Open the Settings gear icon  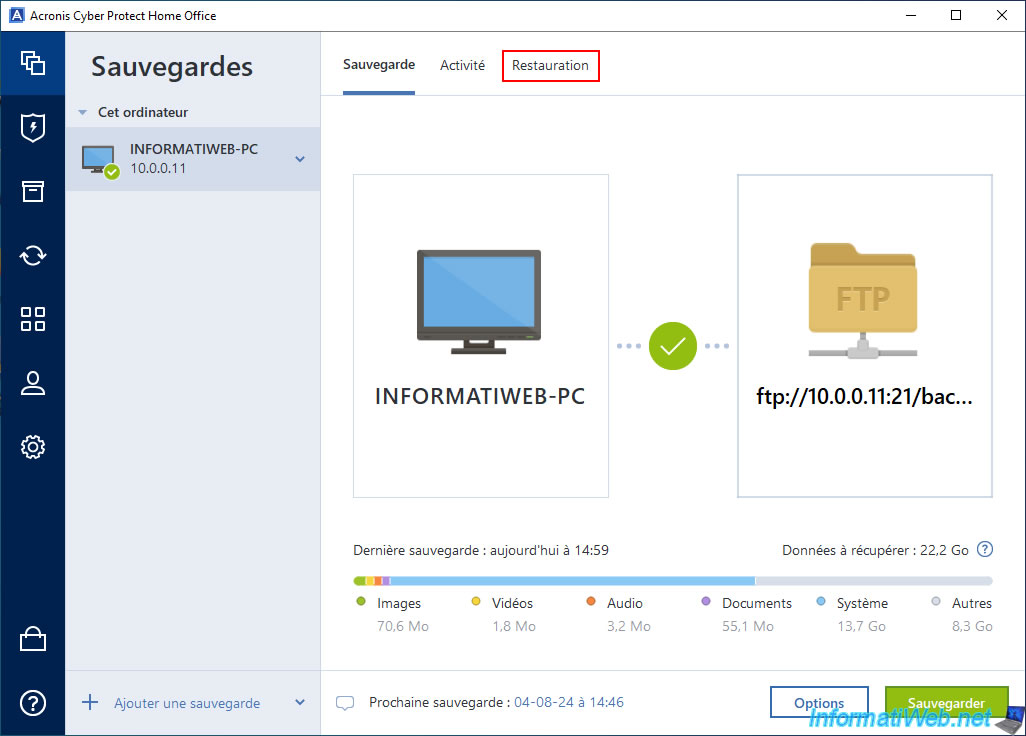tap(33, 447)
